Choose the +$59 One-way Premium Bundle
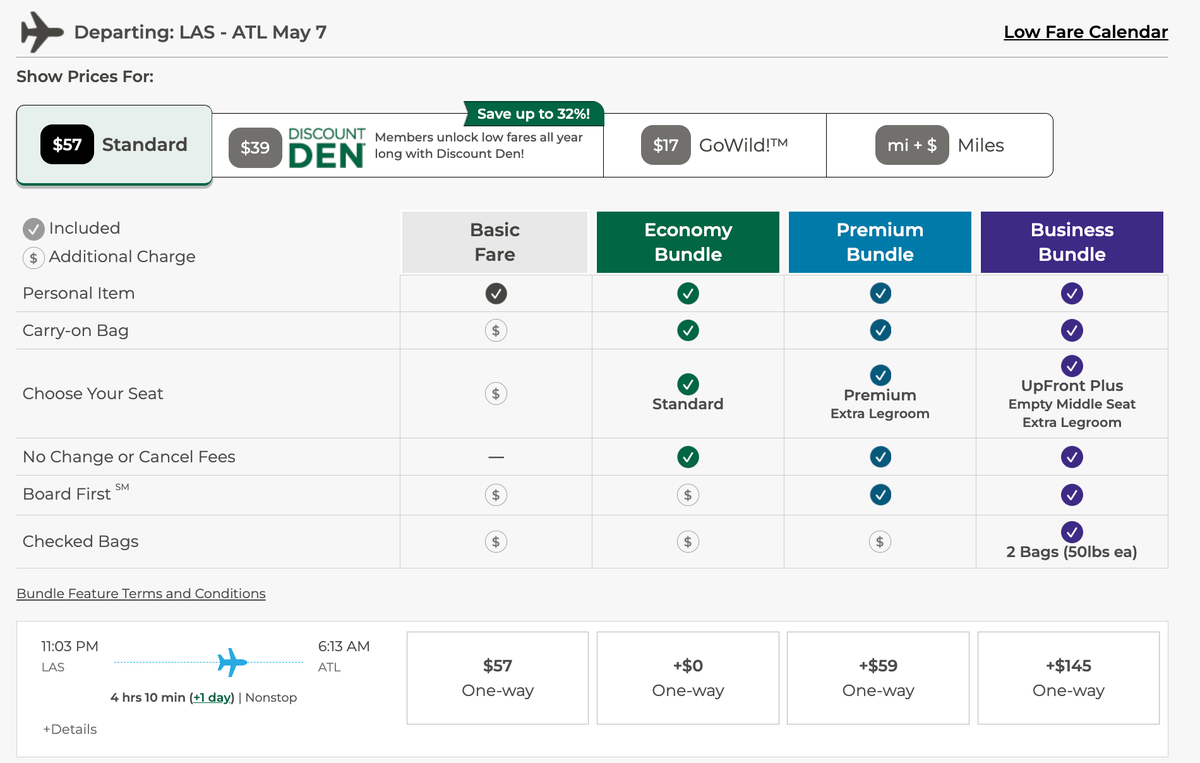Viewport: 1200px width, 763px height. coord(878,678)
